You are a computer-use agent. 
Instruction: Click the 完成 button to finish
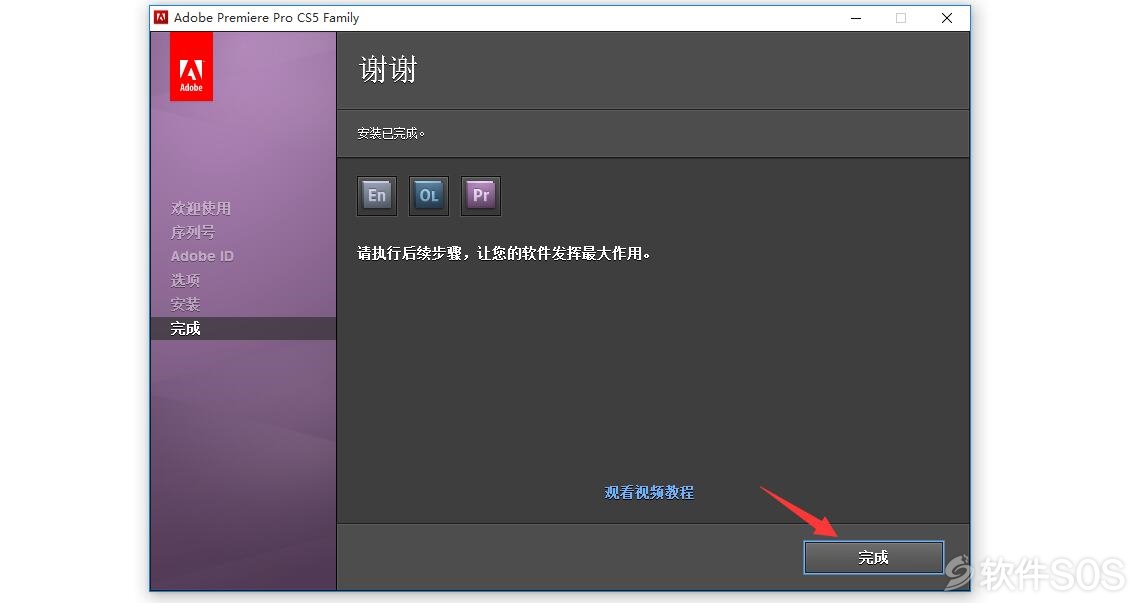[x=873, y=557]
